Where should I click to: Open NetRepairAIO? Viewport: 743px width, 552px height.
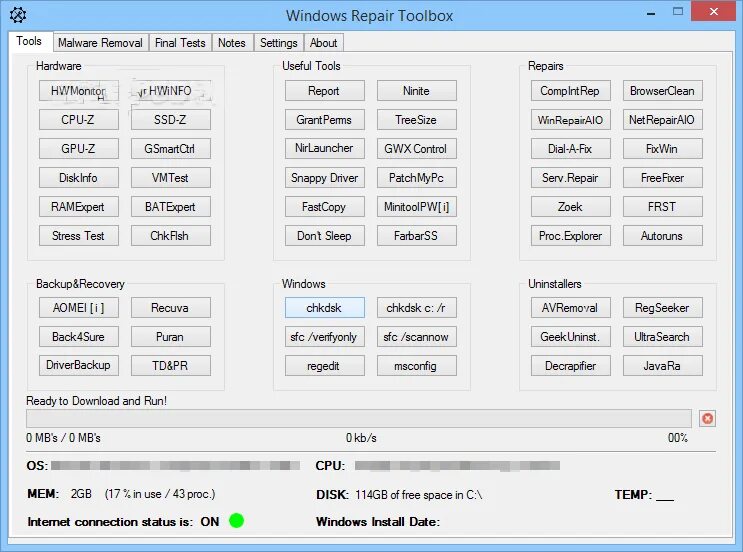click(662, 119)
